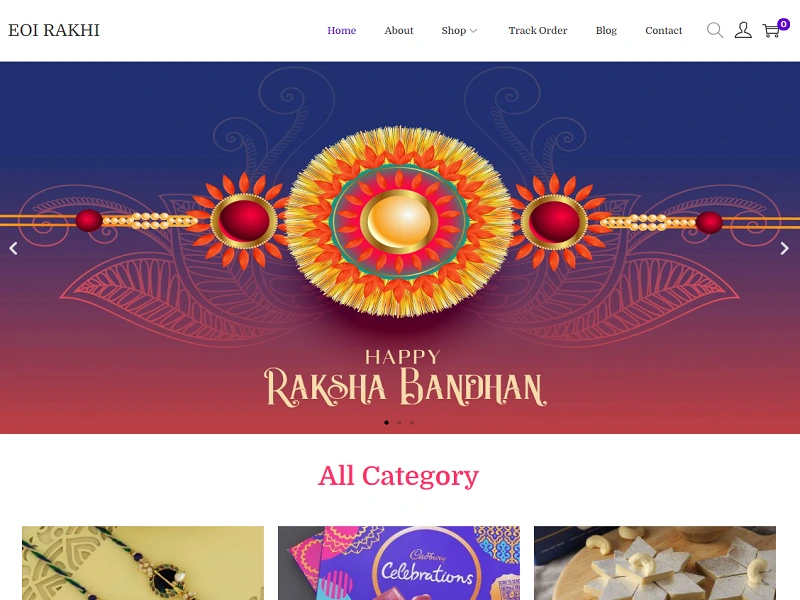Open the Shop menu item
The width and height of the screenshot is (800, 600).
pos(454,31)
